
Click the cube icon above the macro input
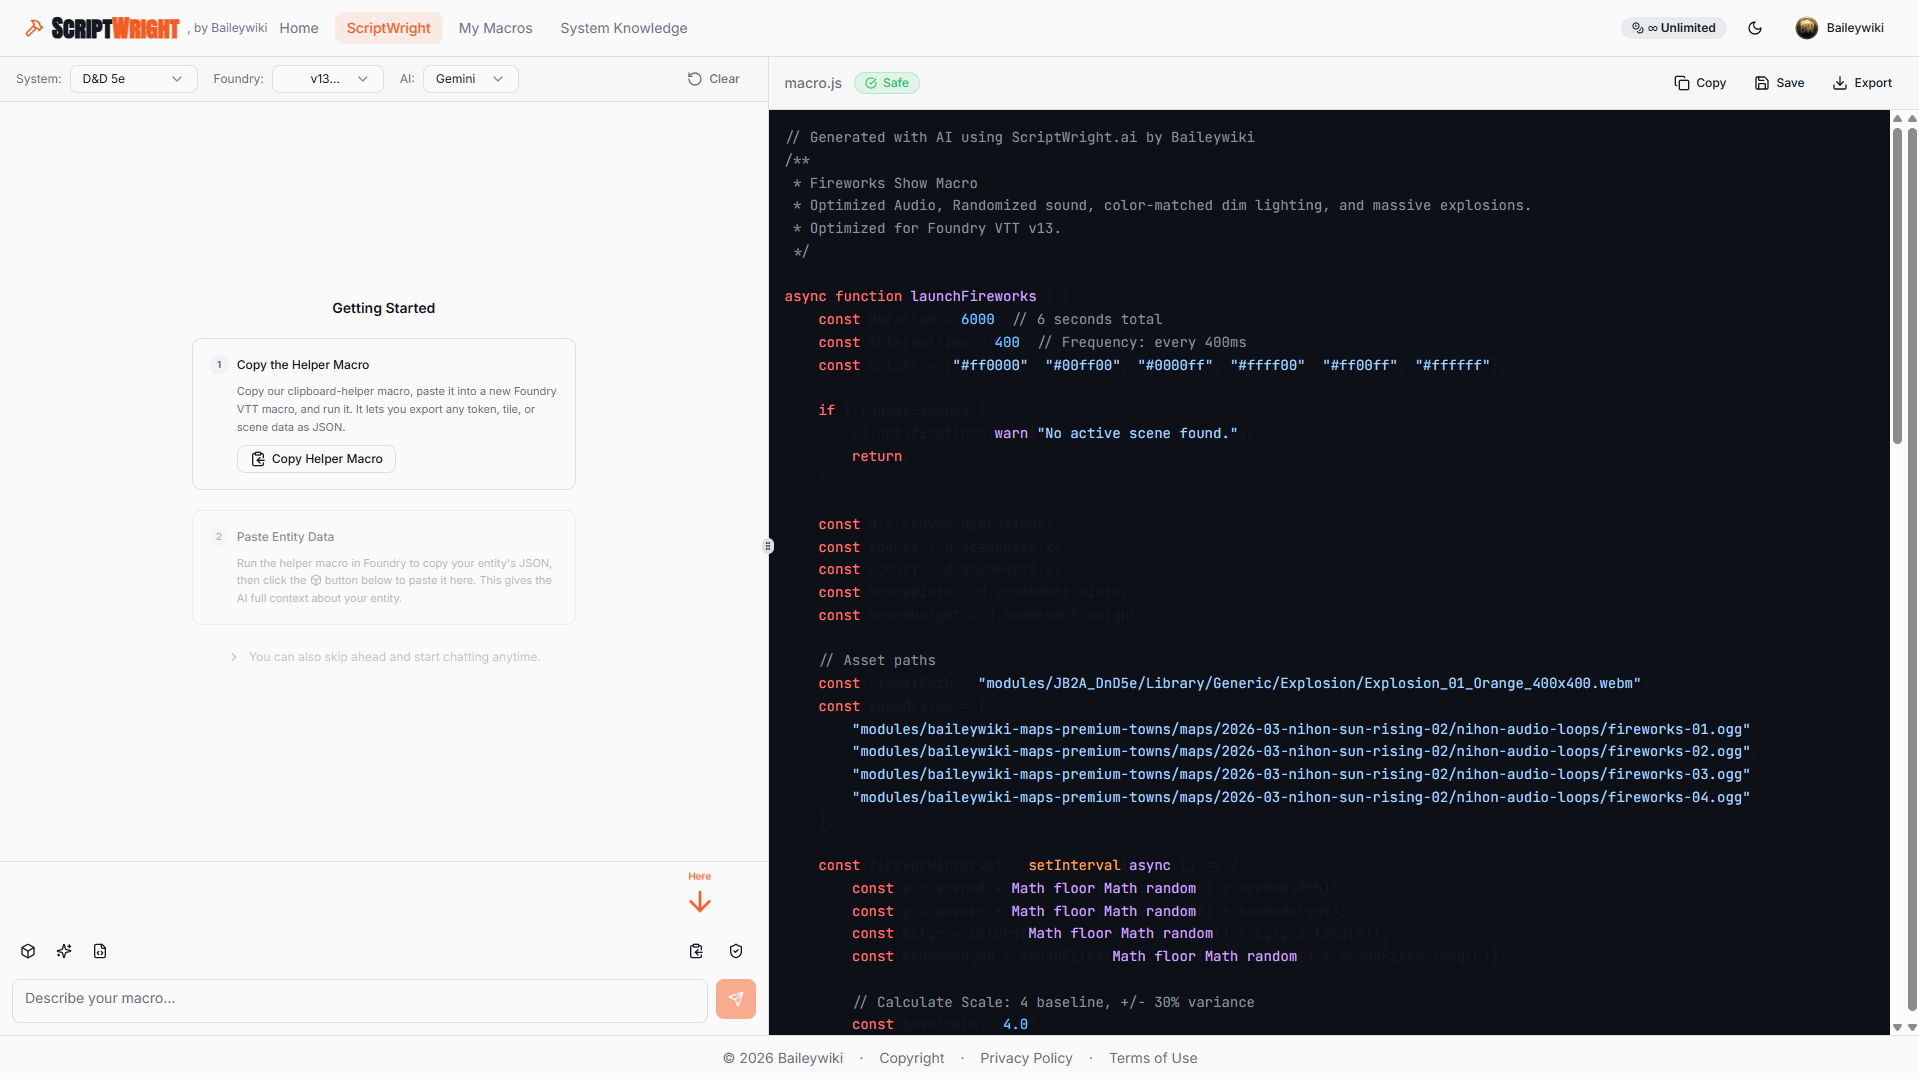pyautogui.click(x=28, y=951)
